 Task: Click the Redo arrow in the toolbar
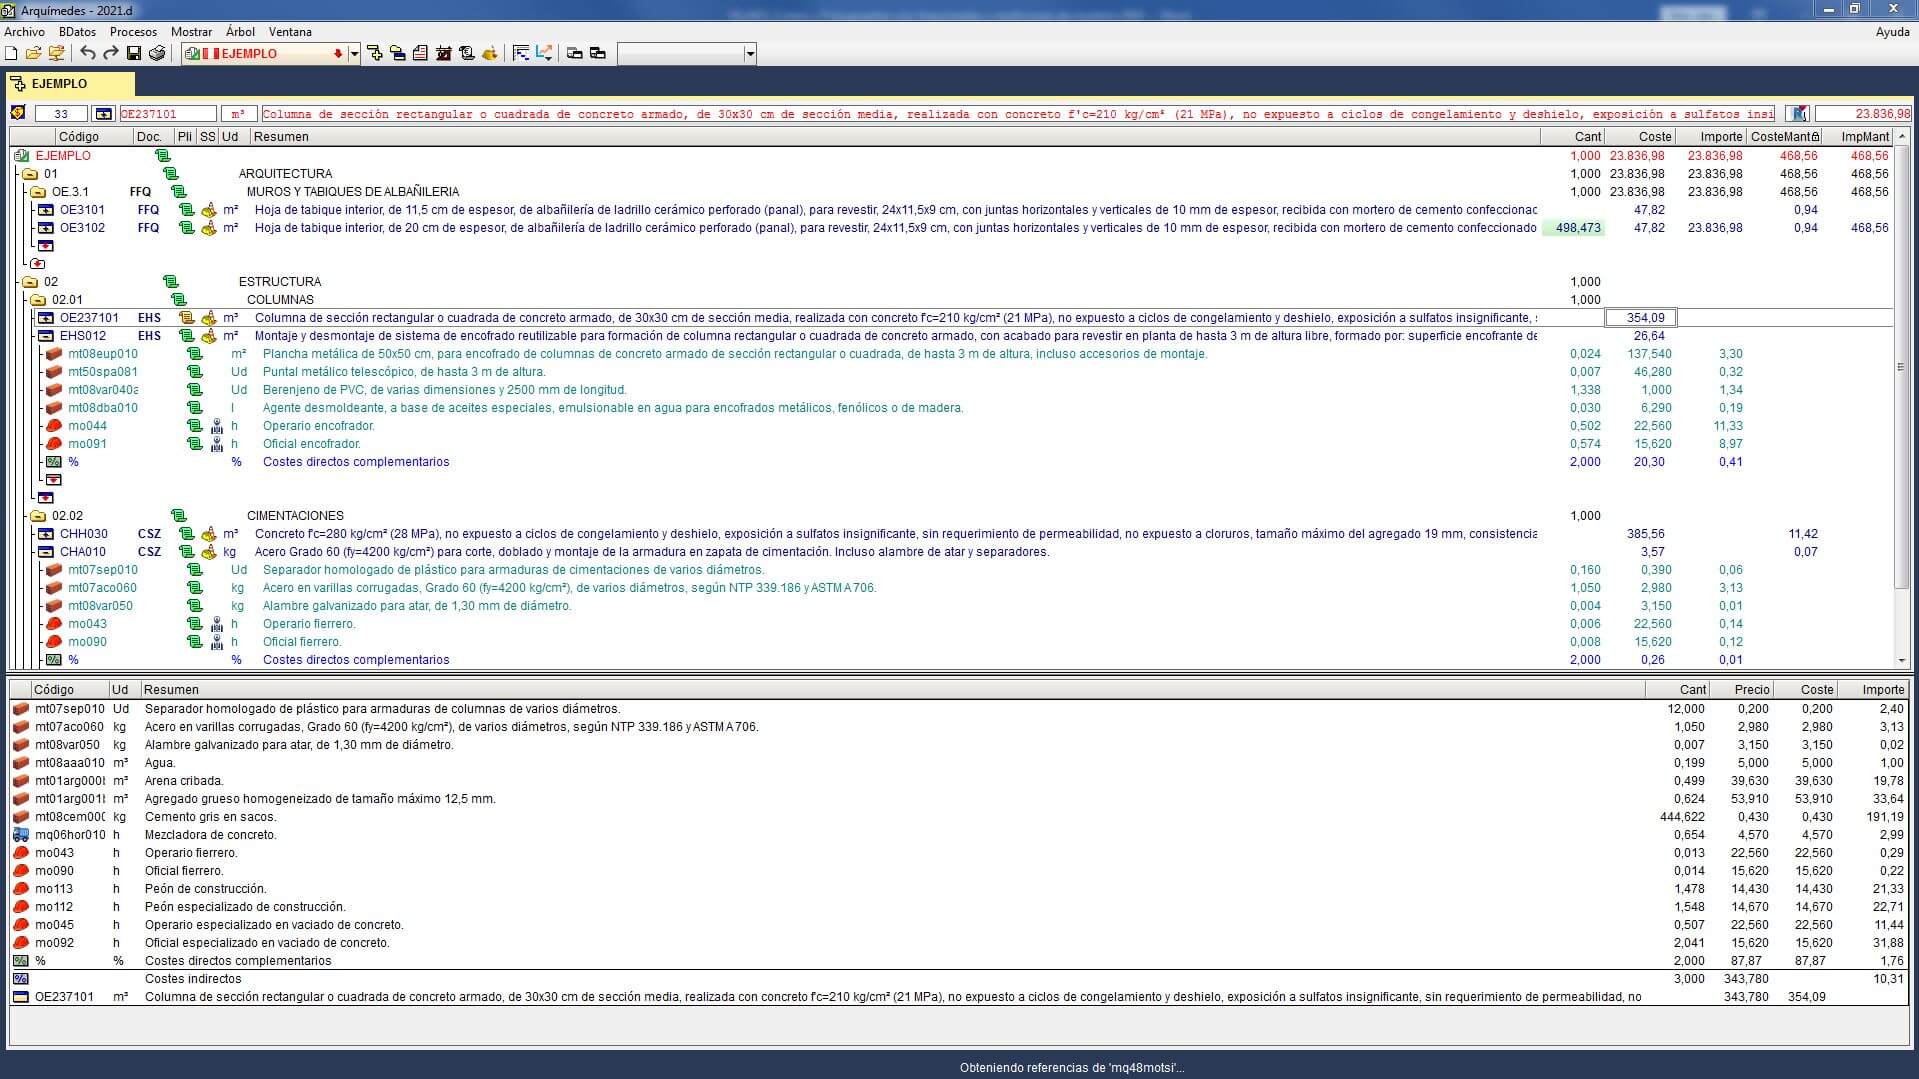(x=110, y=53)
